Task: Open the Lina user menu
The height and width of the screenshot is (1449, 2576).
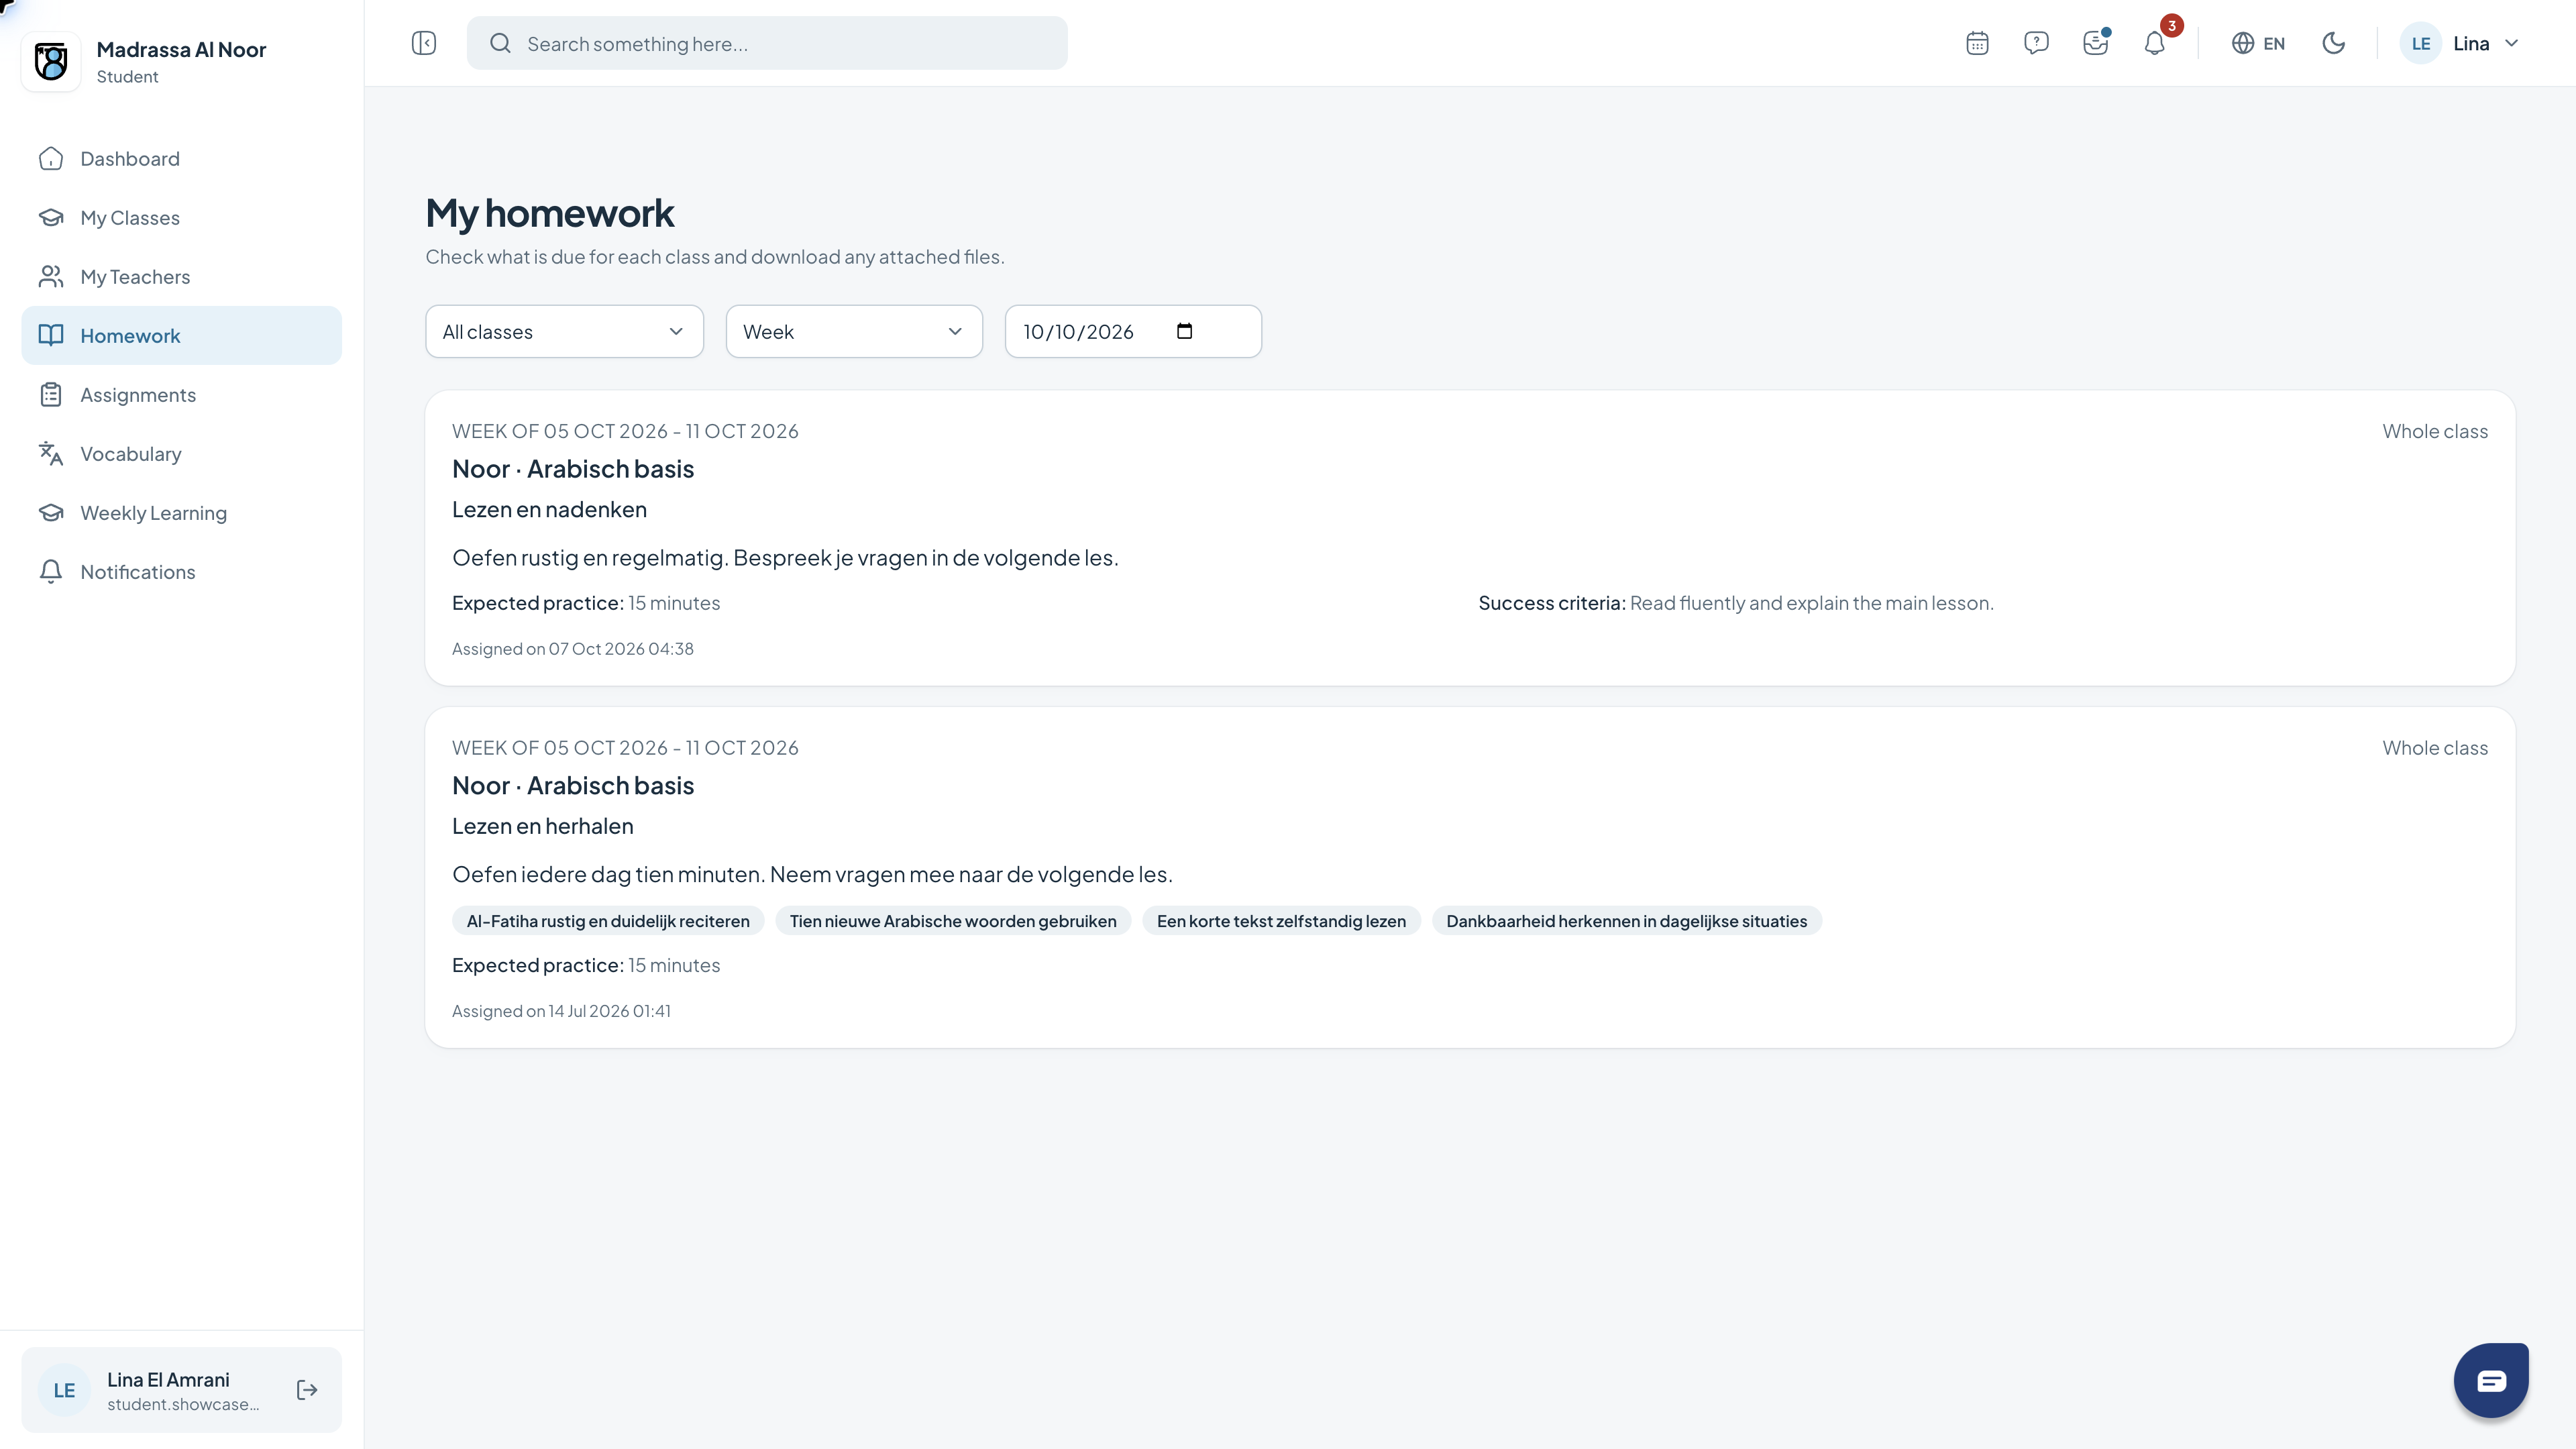Action: coord(2459,43)
